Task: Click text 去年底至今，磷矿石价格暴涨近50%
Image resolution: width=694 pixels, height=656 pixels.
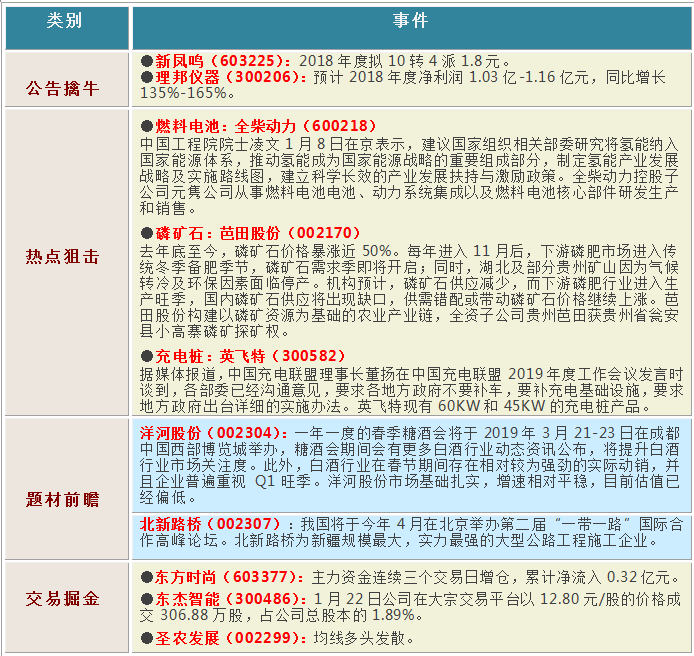Action: pyautogui.click(x=266, y=251)
